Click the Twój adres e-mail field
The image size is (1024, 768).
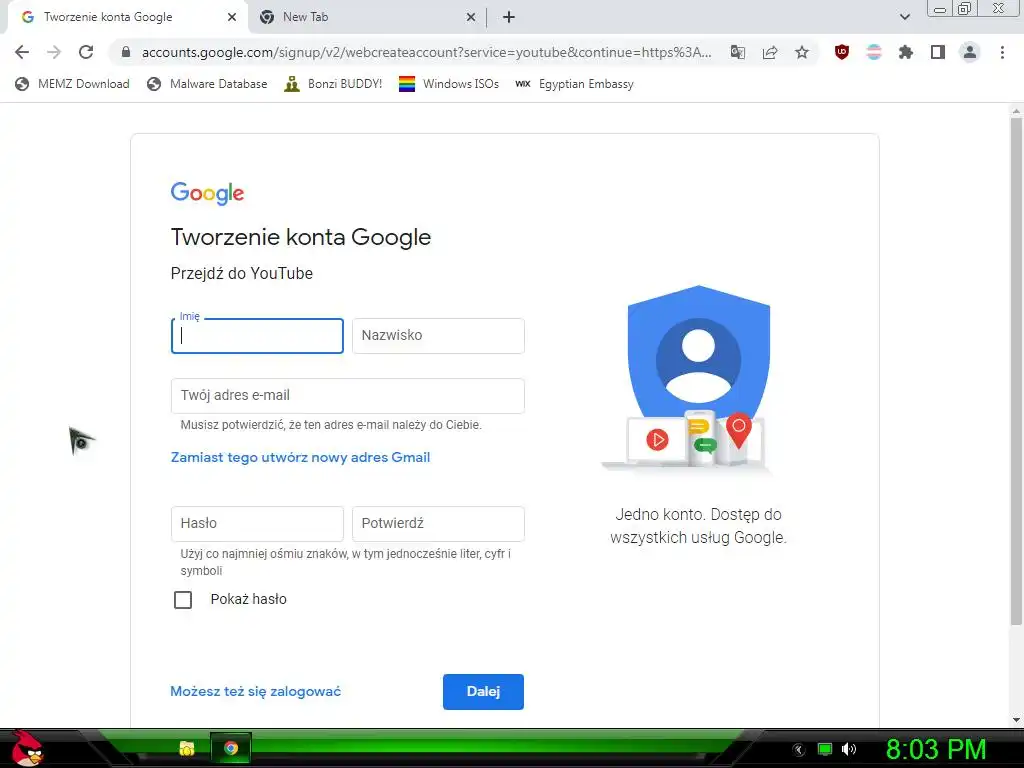(347, 396)
